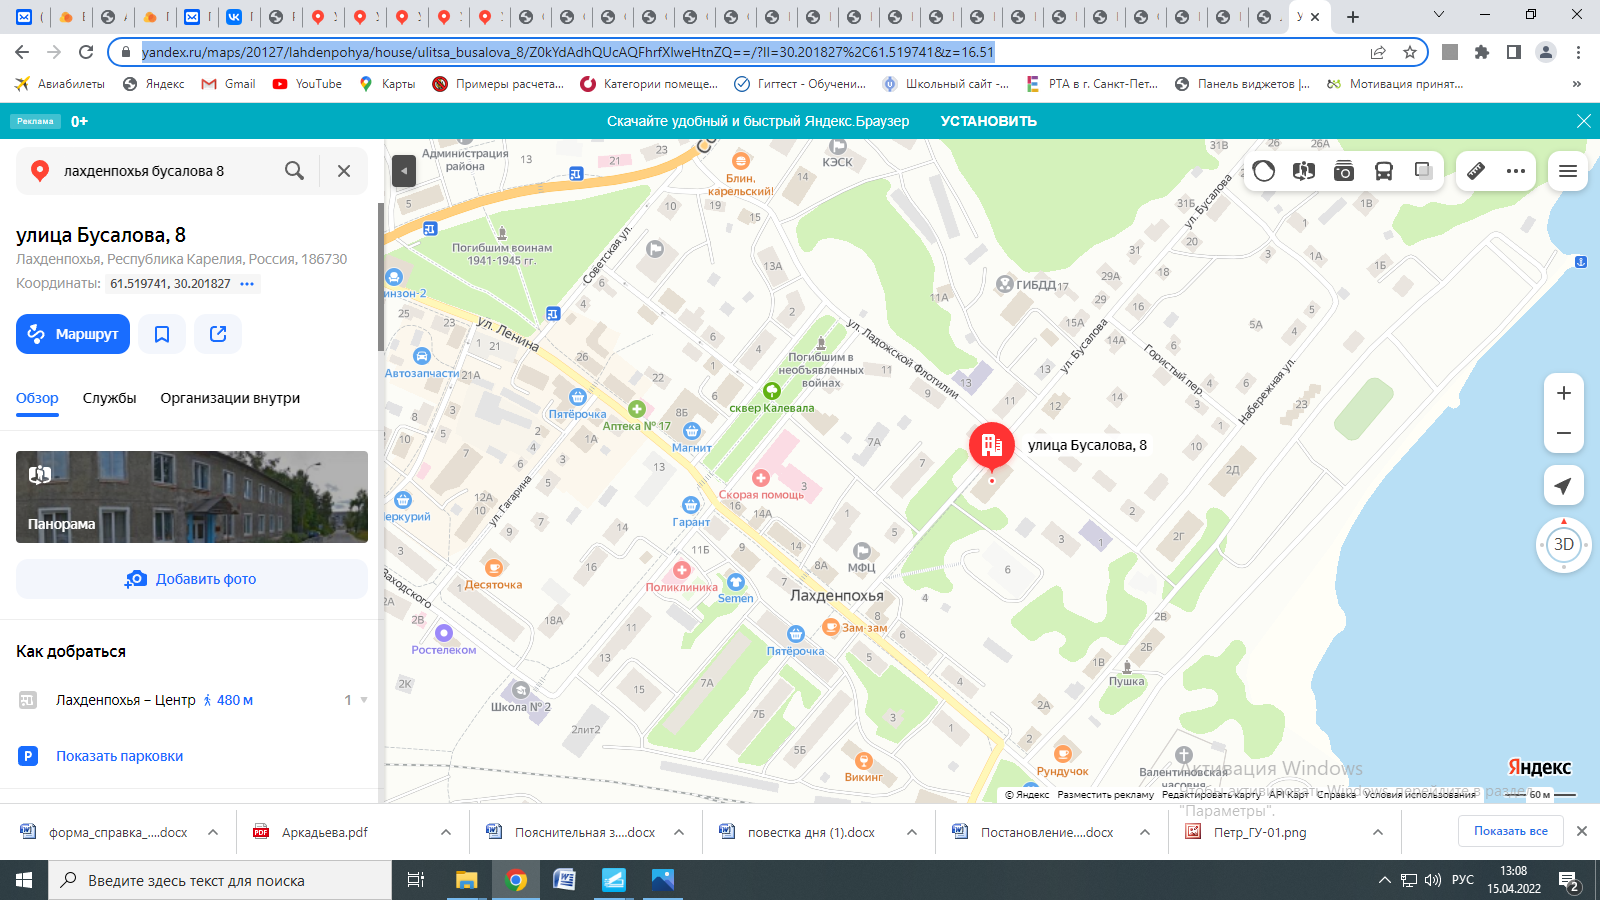Click the red building pin for улица Бусалова, 8
Screen dimensions: 1600x900
pos(992,446)
